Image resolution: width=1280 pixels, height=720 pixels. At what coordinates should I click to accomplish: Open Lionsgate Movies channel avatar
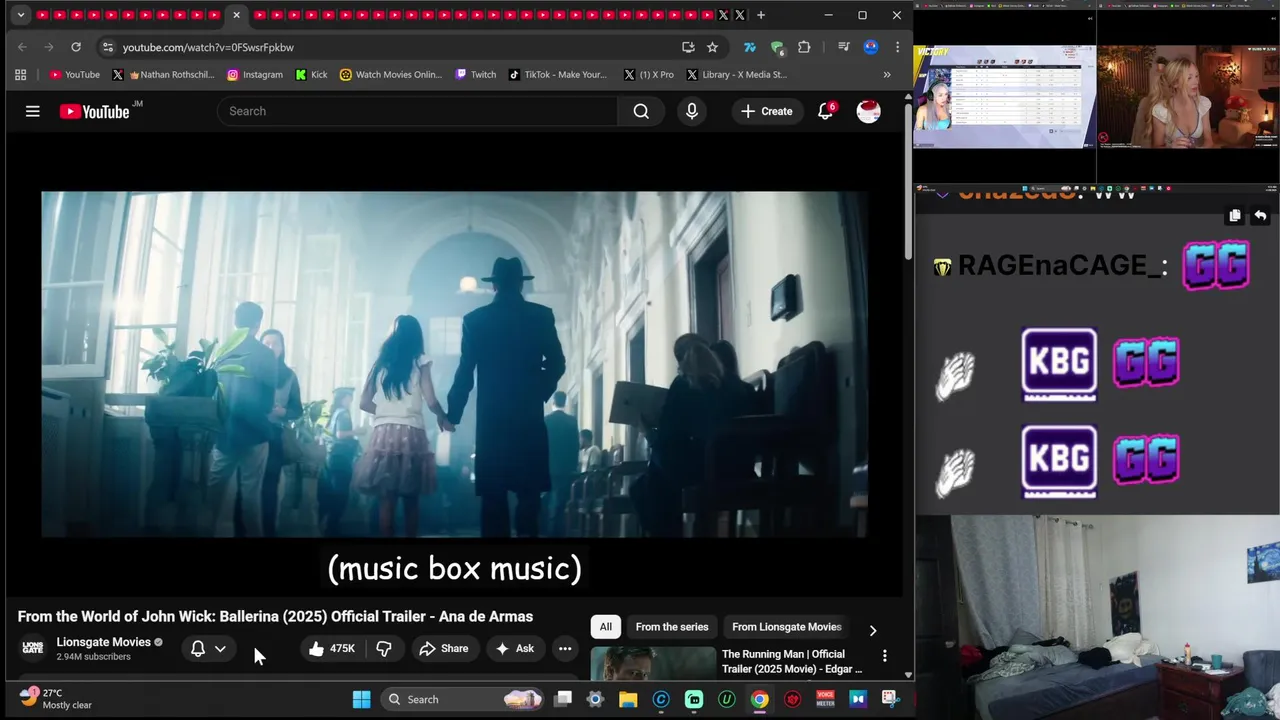tap(33, 648)
